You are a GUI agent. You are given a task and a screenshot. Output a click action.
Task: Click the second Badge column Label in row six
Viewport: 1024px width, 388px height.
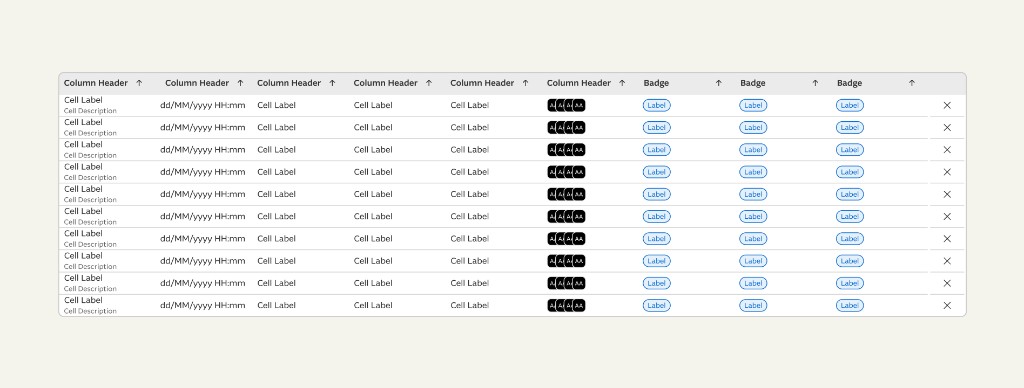coord(753,216)
